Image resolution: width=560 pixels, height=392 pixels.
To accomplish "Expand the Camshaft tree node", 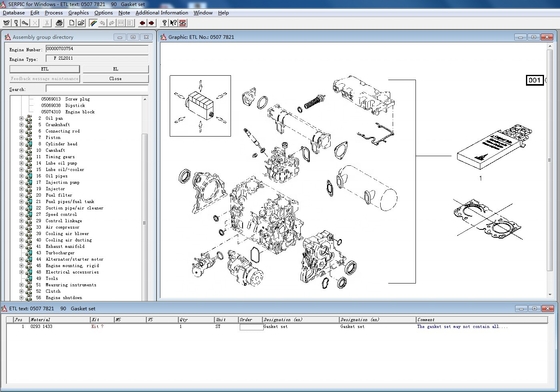I will point(21,150).
